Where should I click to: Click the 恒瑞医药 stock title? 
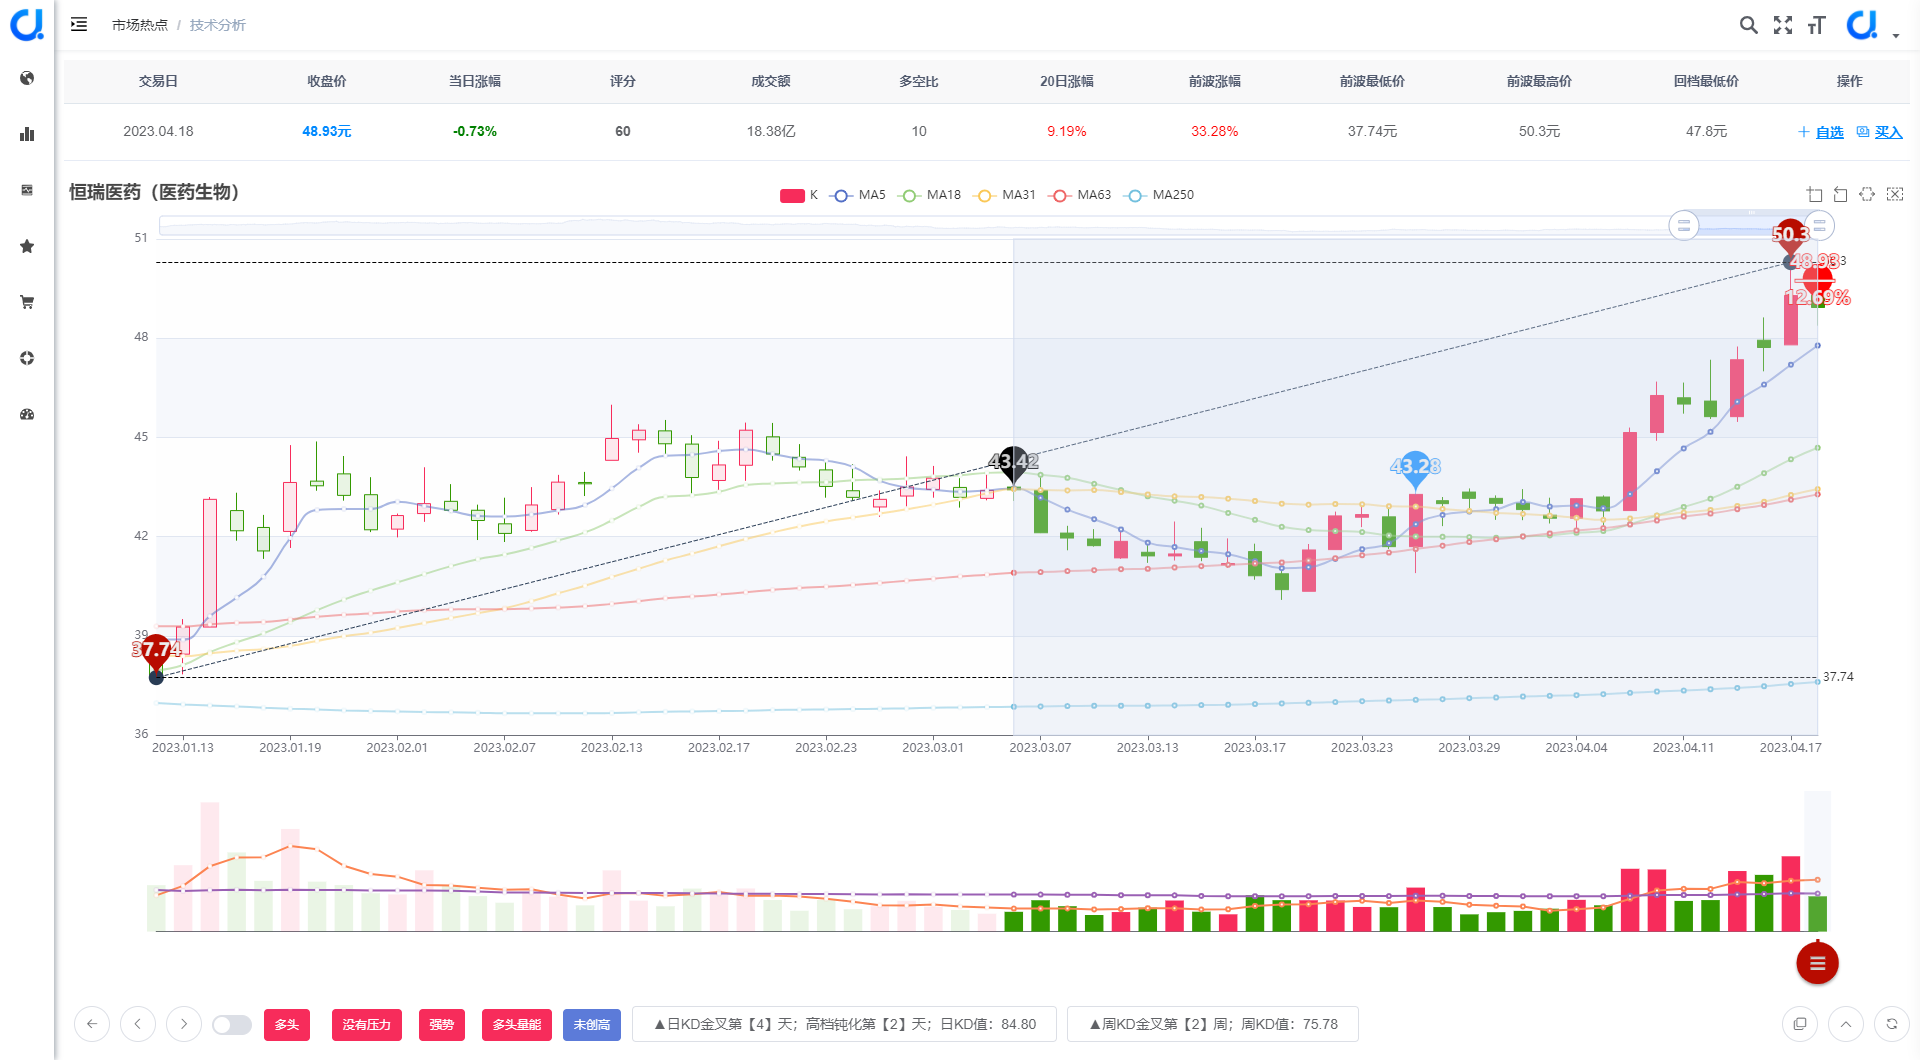coord(154,192)
